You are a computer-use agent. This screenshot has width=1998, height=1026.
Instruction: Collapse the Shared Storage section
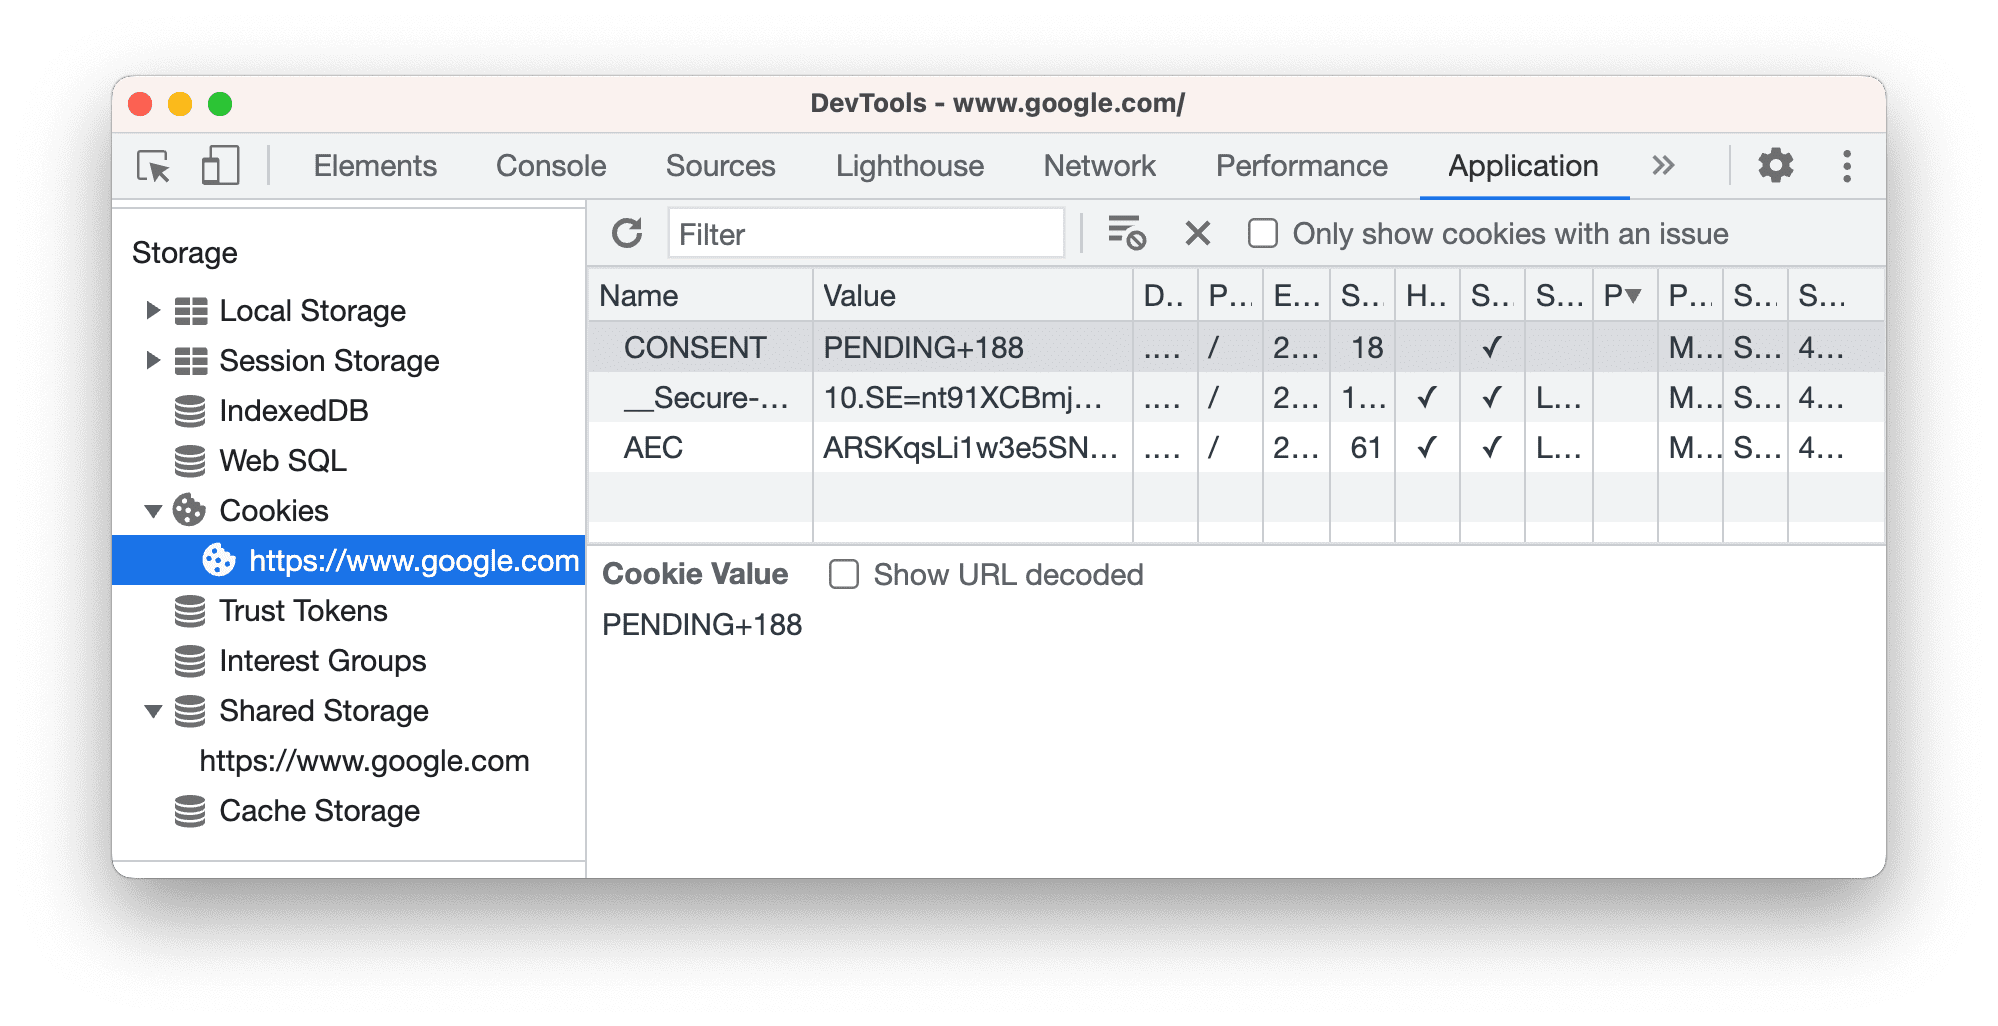tap(153, 710)
